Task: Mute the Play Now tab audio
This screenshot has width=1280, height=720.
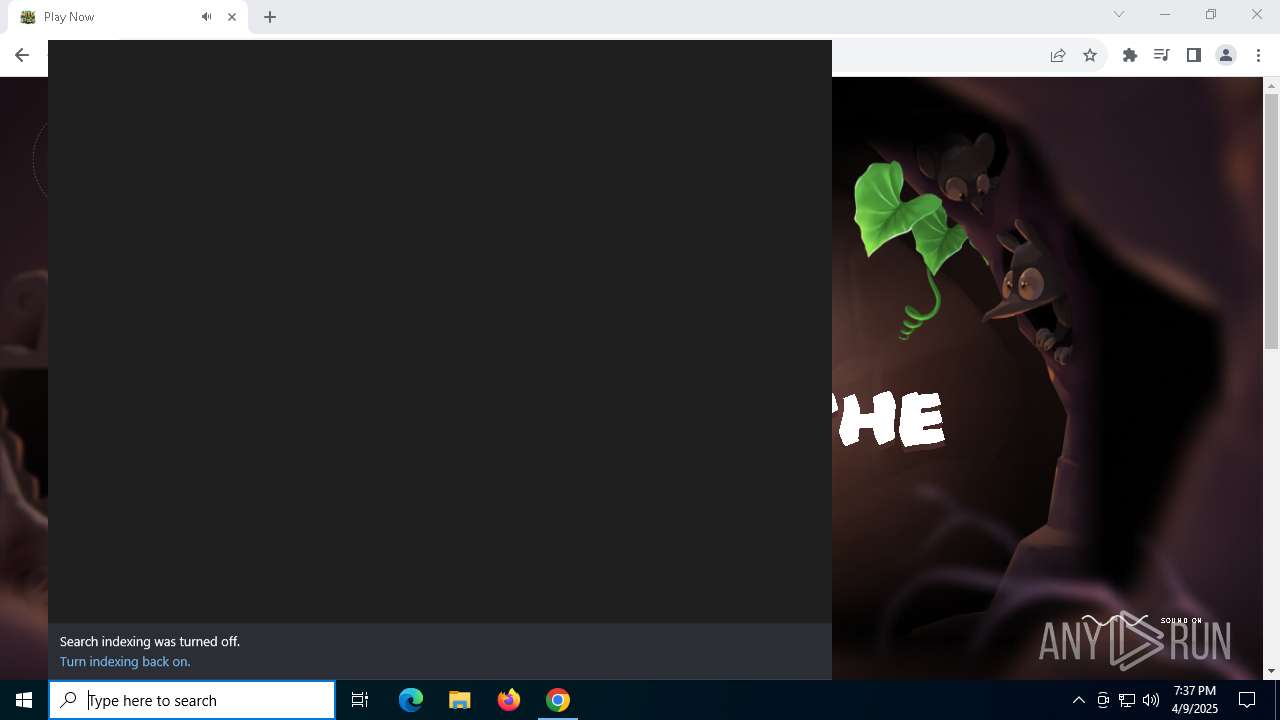Action: 206,17
